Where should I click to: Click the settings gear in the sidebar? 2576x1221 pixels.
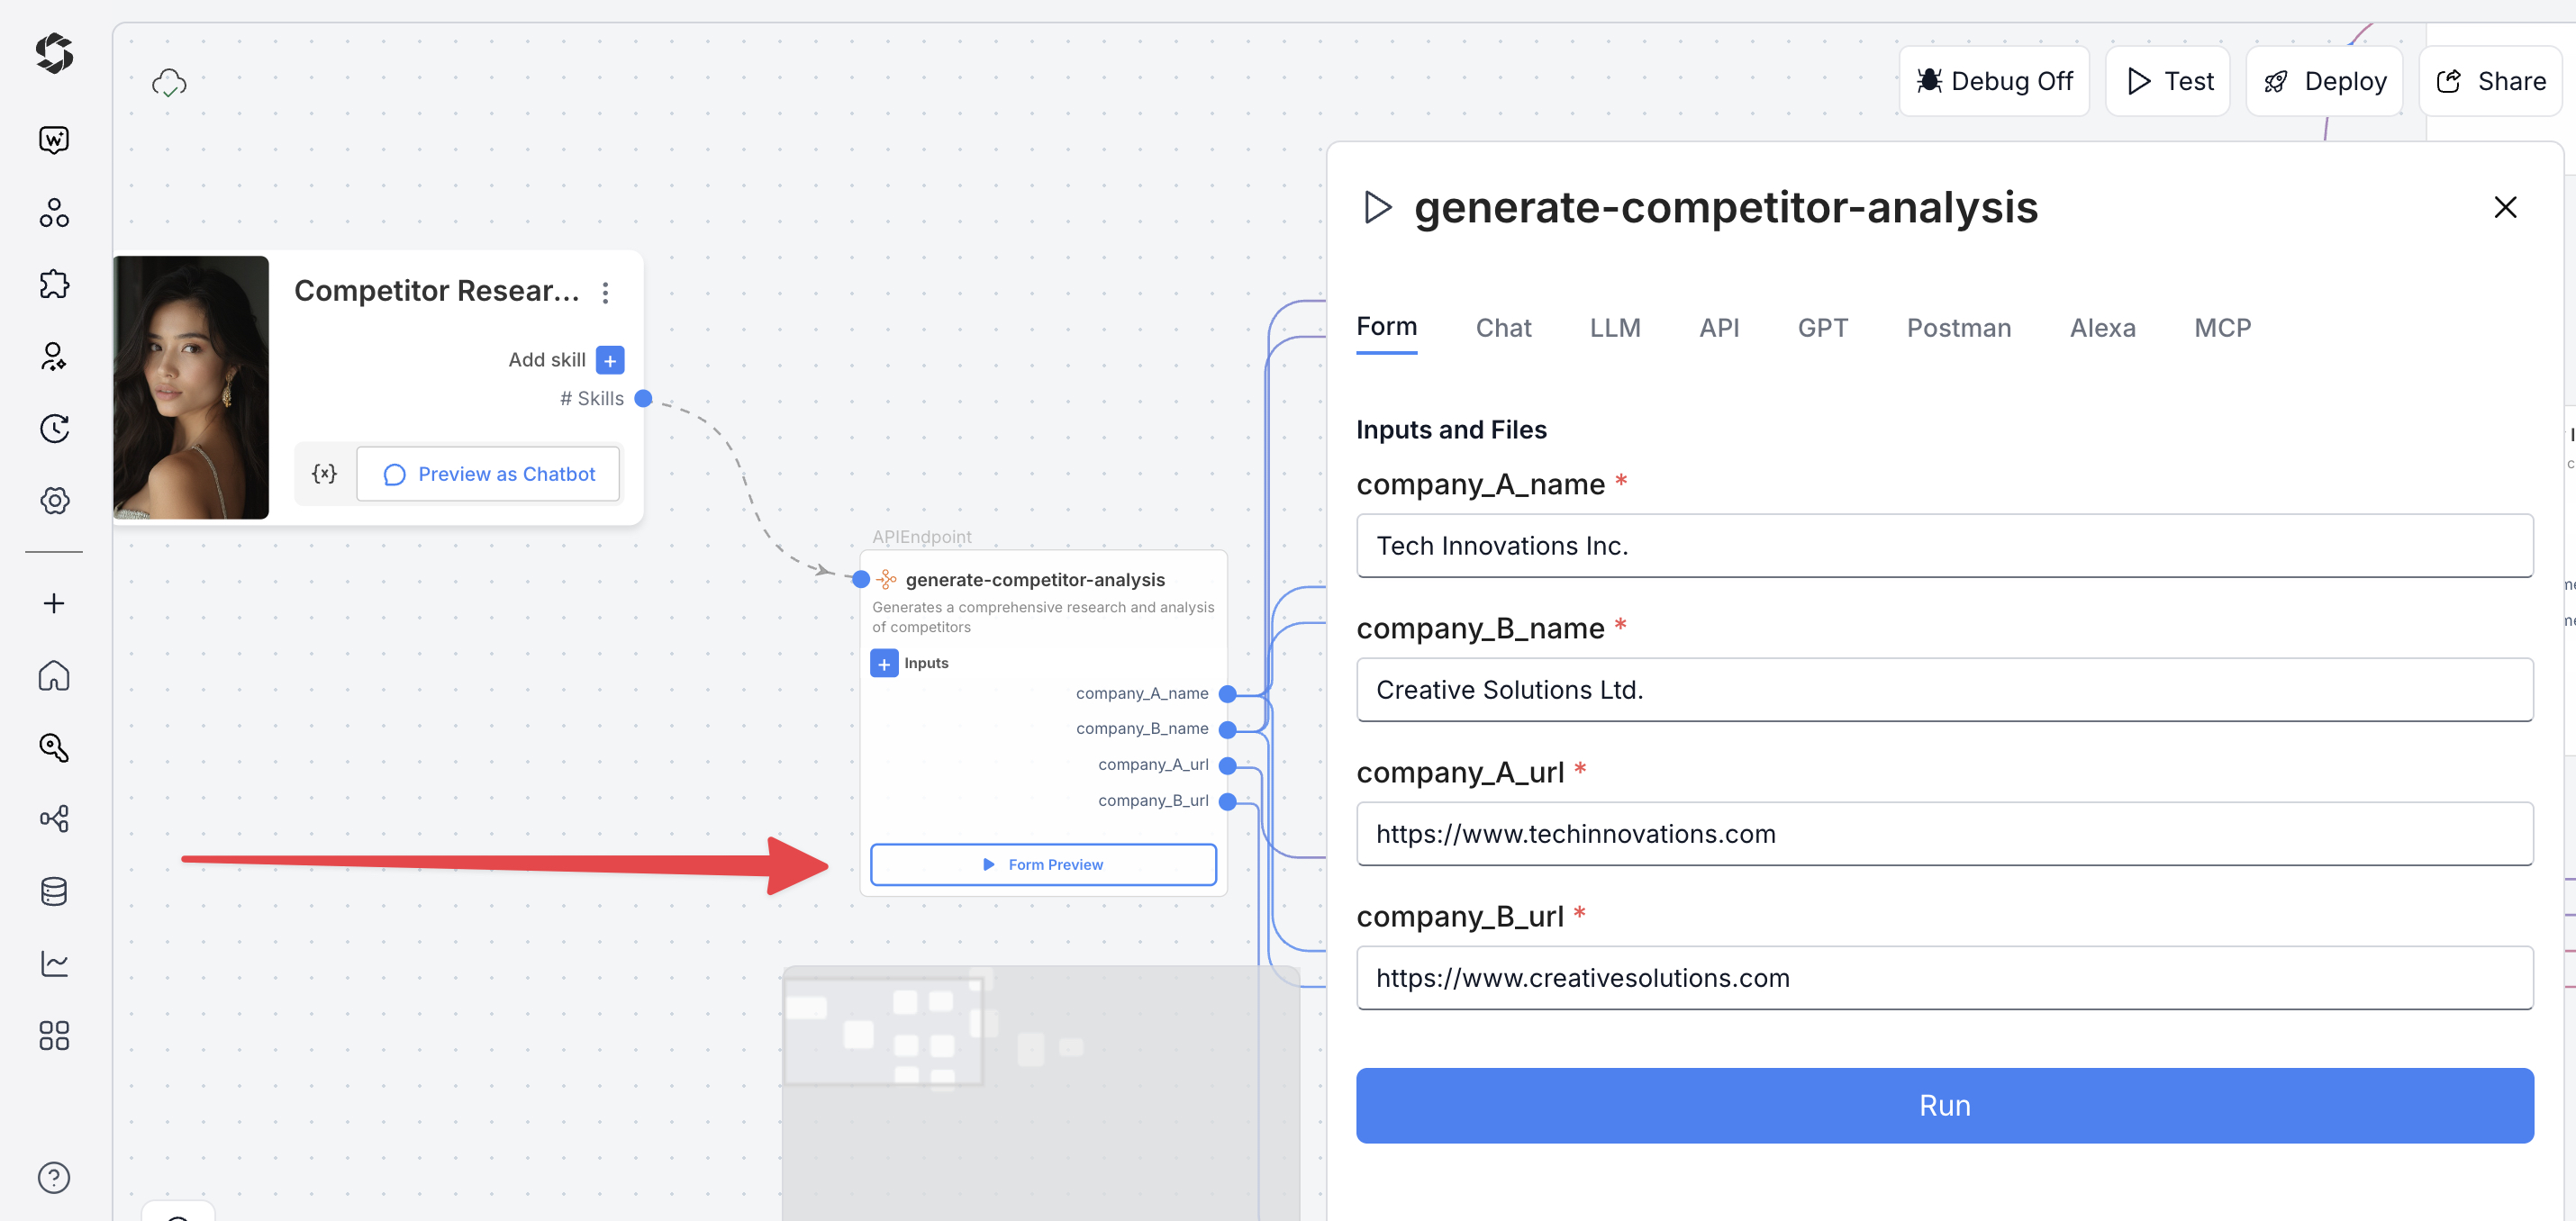tap(54, 500)
